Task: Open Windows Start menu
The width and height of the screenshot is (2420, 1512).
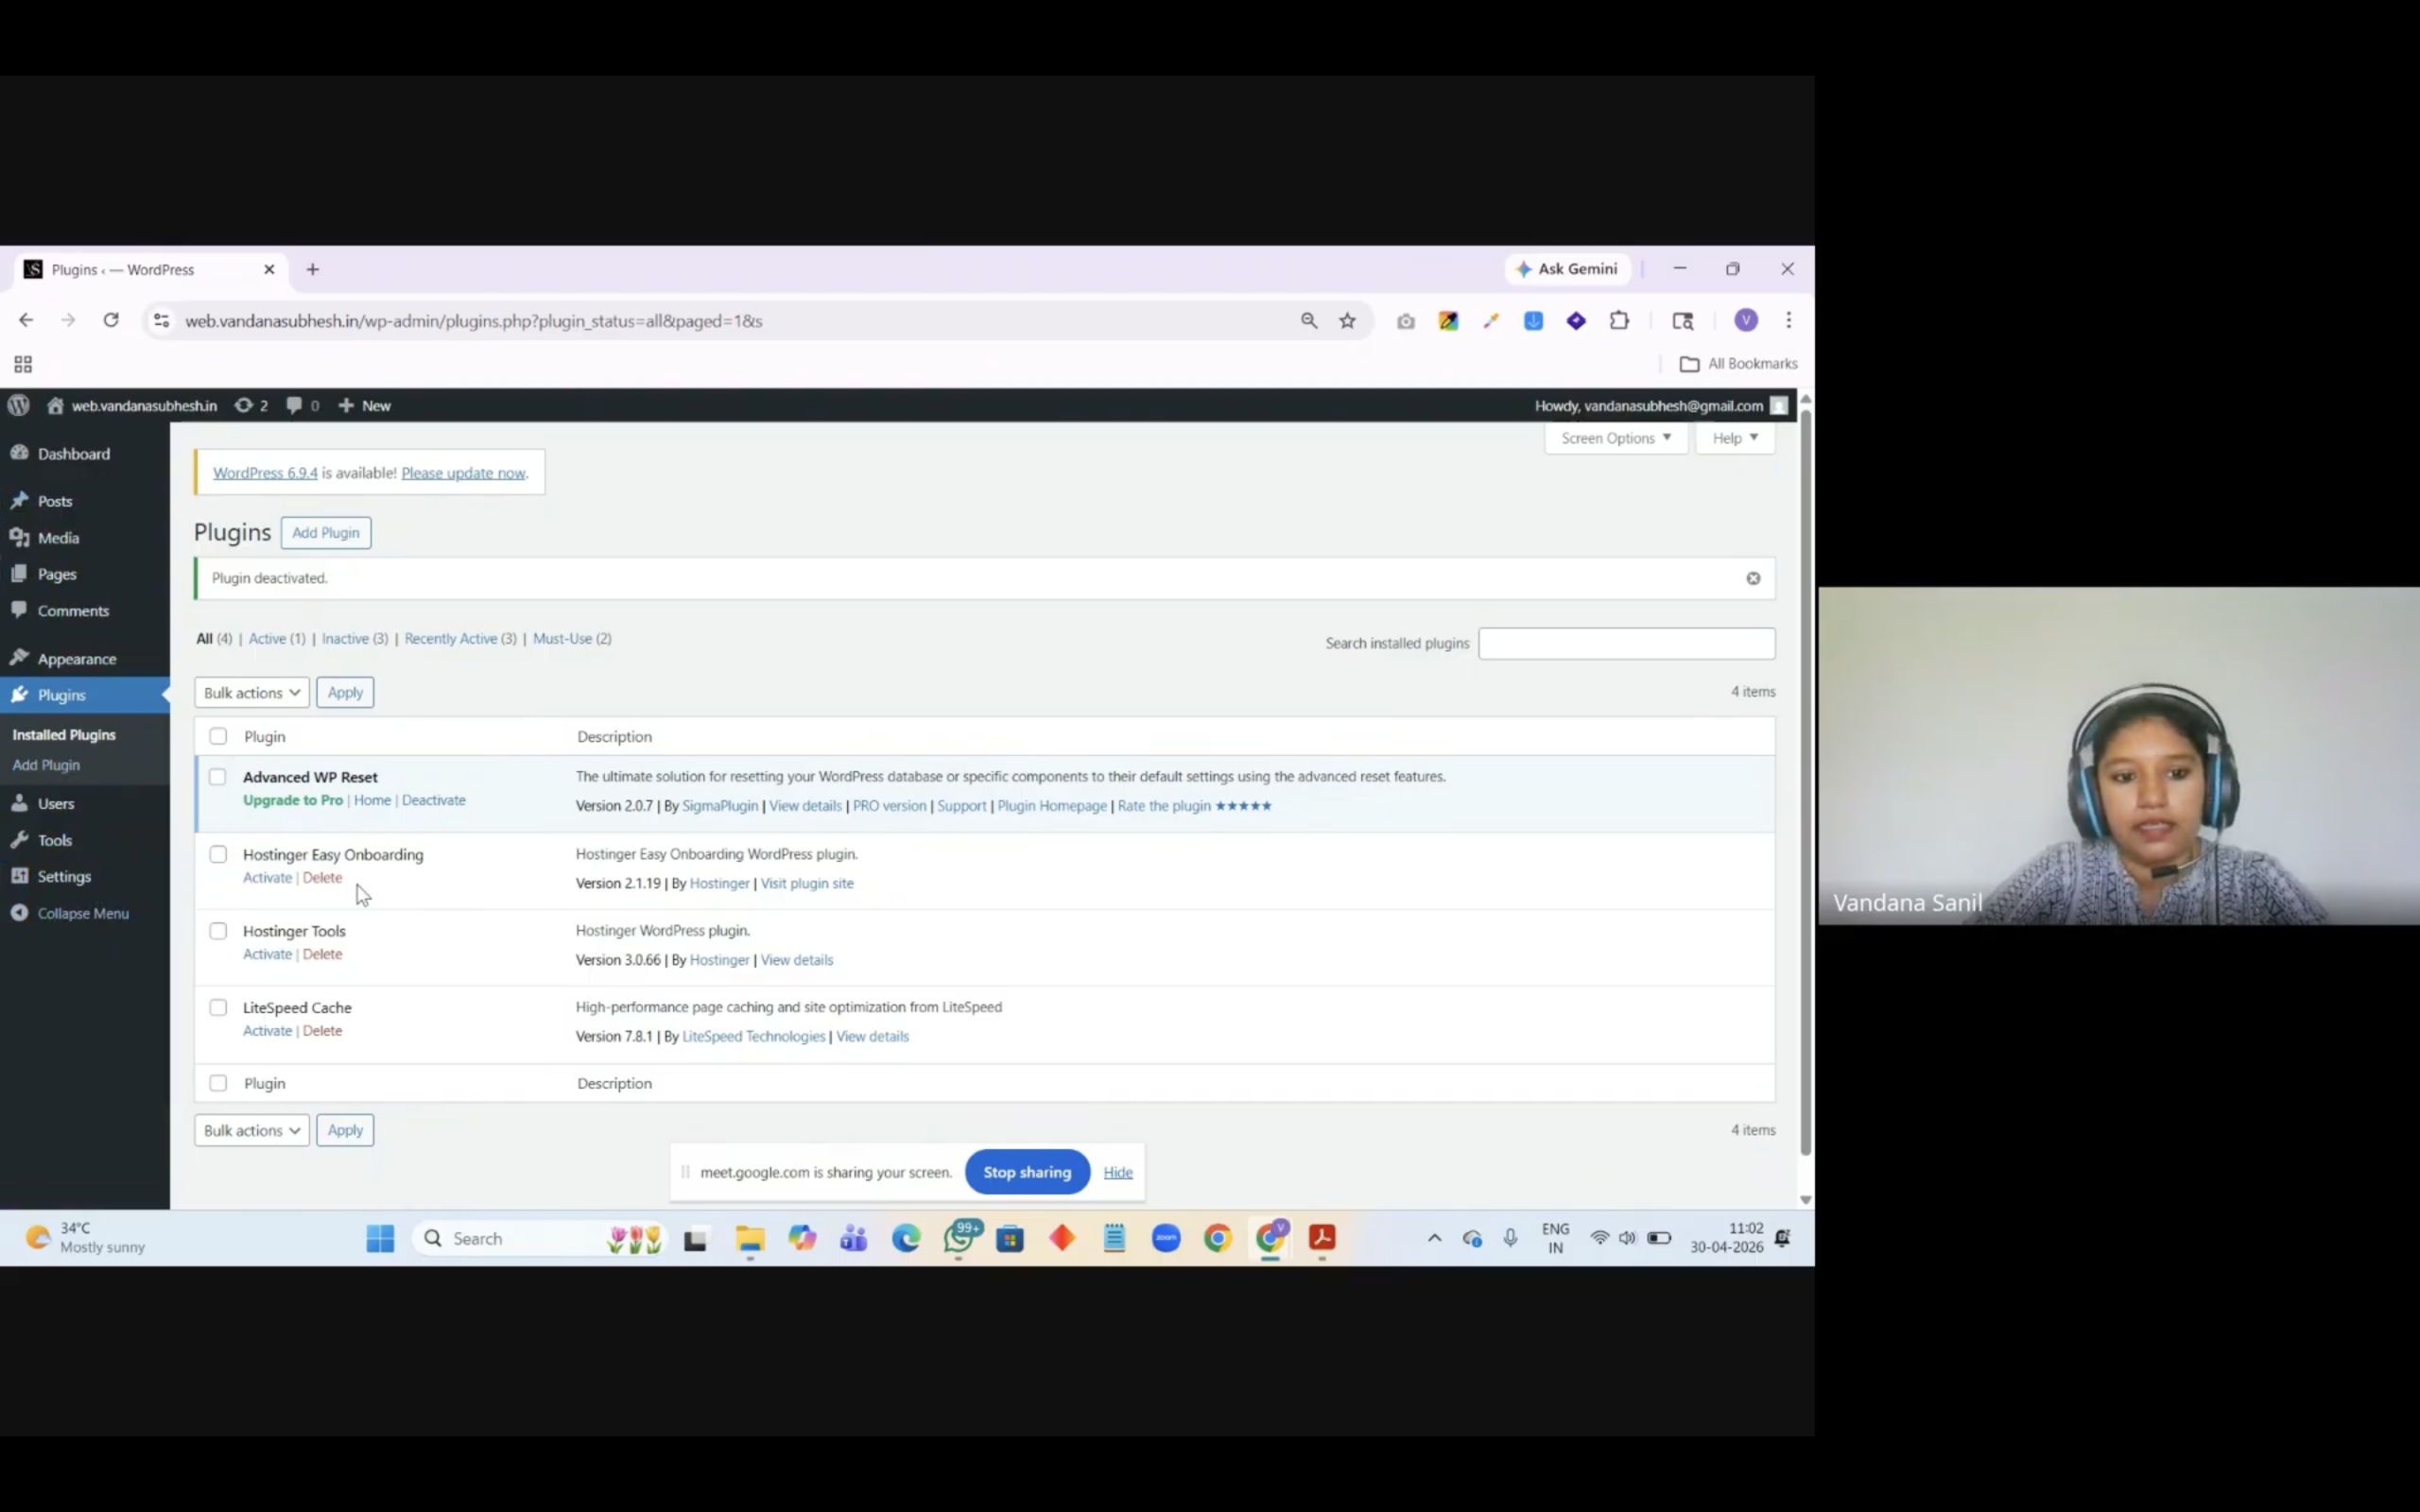Action: [380, 1238]
